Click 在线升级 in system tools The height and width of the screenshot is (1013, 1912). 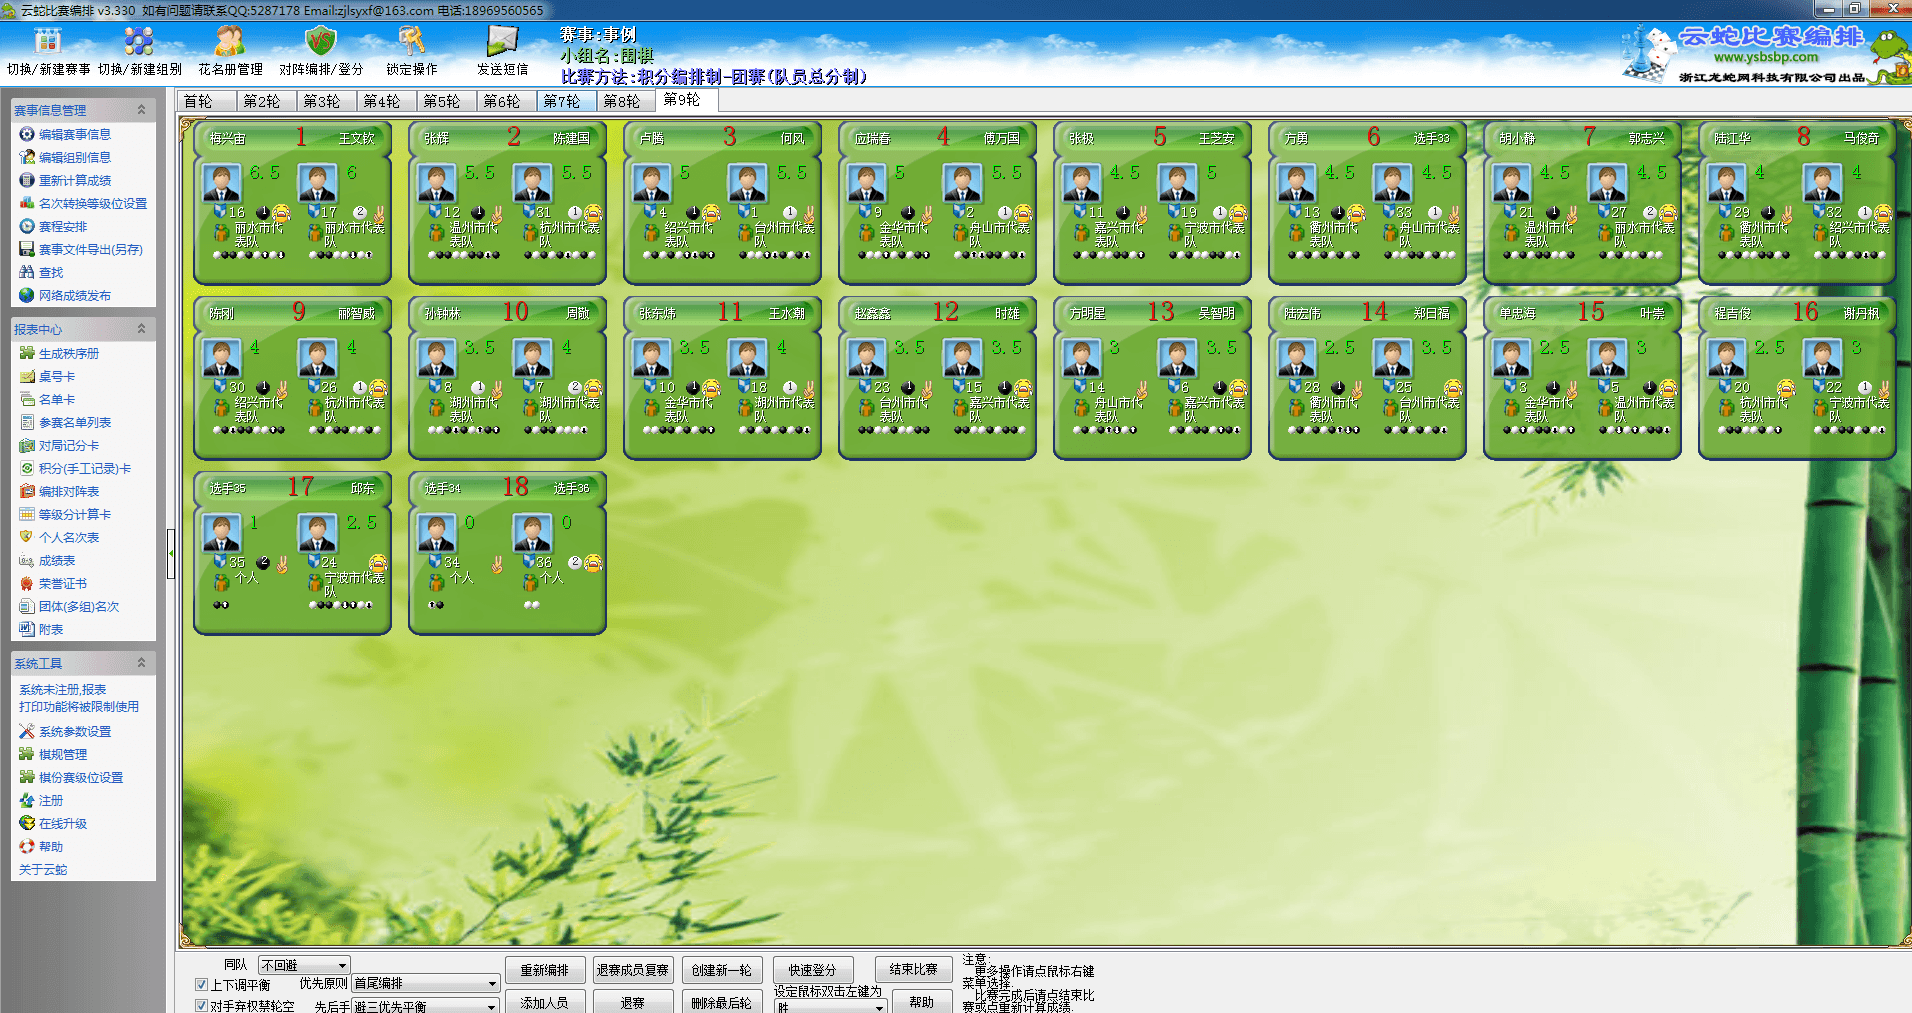click(53, 823)
